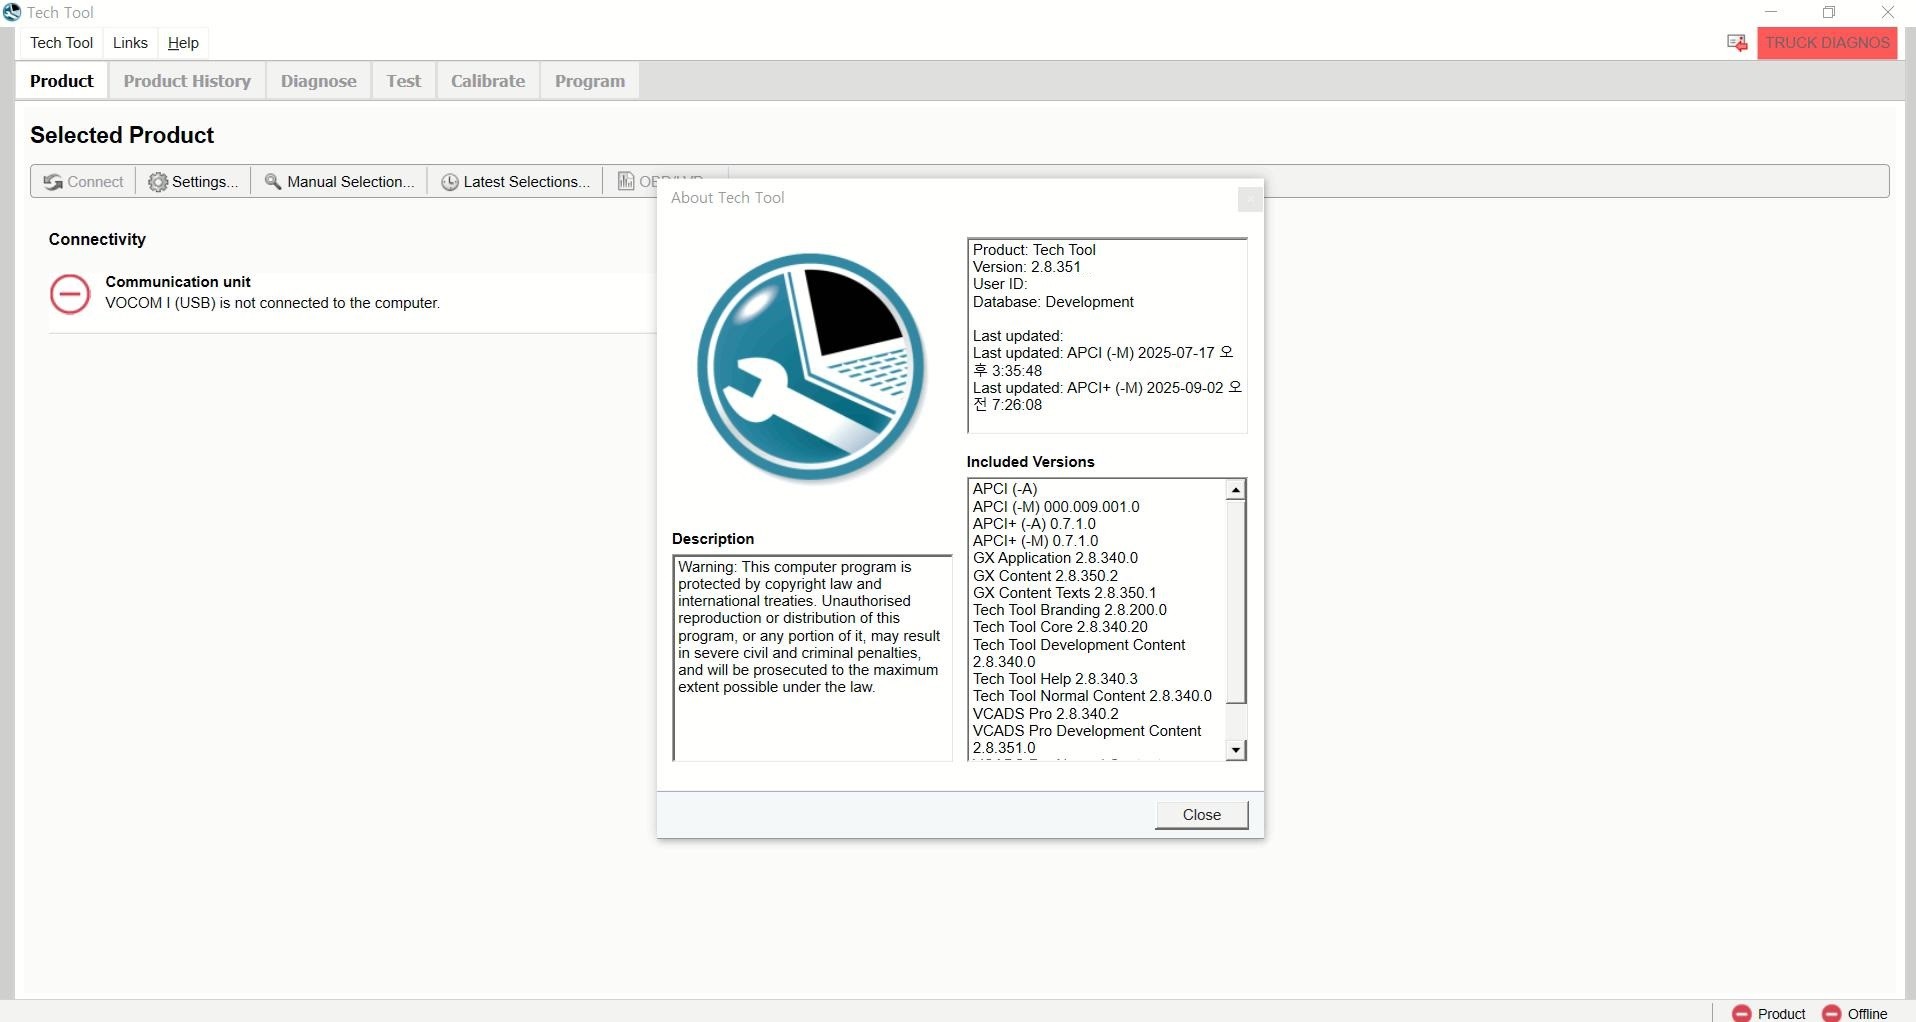The image size is (1916, 1022).
Task: Click the red communication unit status icon
Action: pos(70,294)
